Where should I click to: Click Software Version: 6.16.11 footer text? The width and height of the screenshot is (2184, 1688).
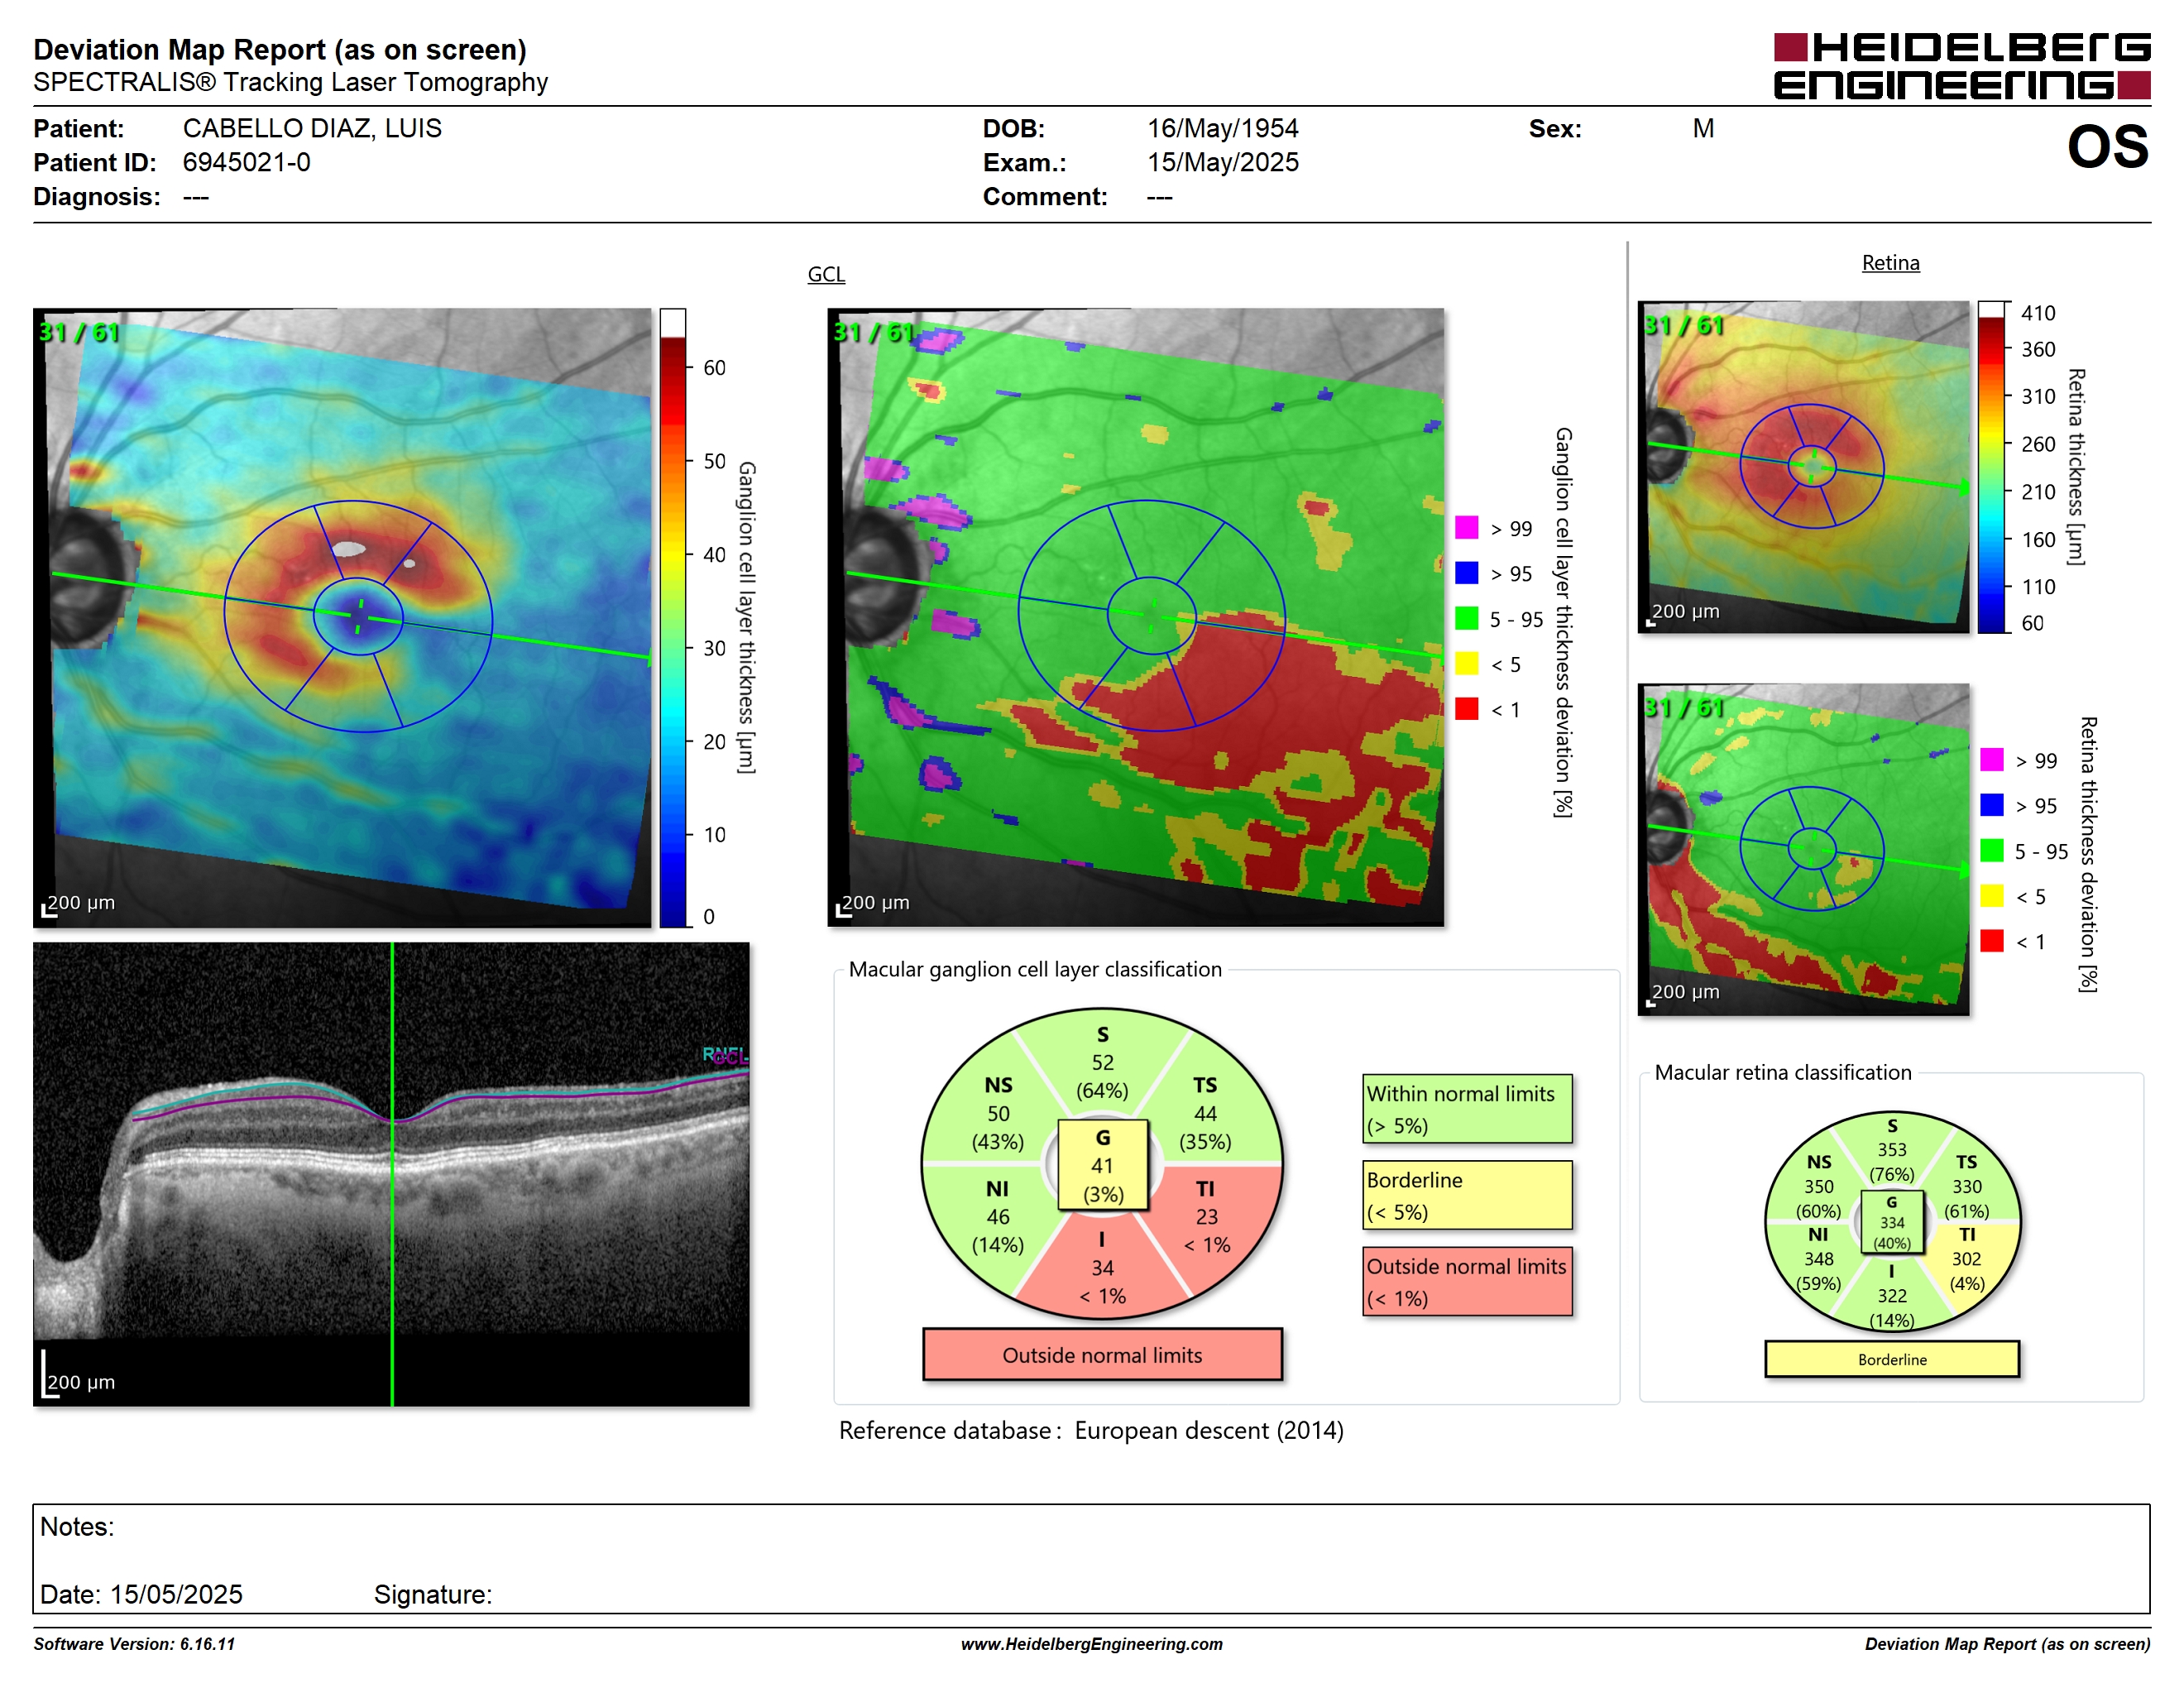(134, 1644)
